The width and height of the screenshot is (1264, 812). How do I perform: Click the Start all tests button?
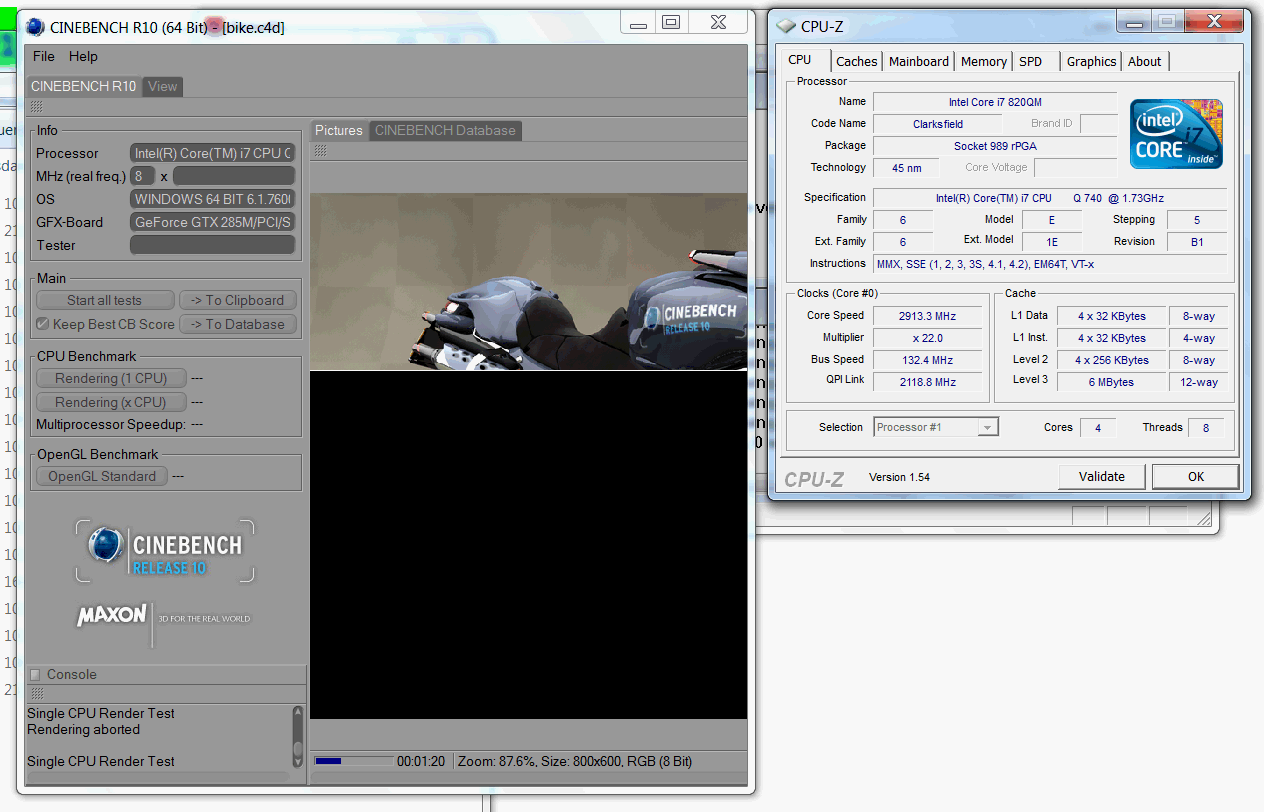105,300
